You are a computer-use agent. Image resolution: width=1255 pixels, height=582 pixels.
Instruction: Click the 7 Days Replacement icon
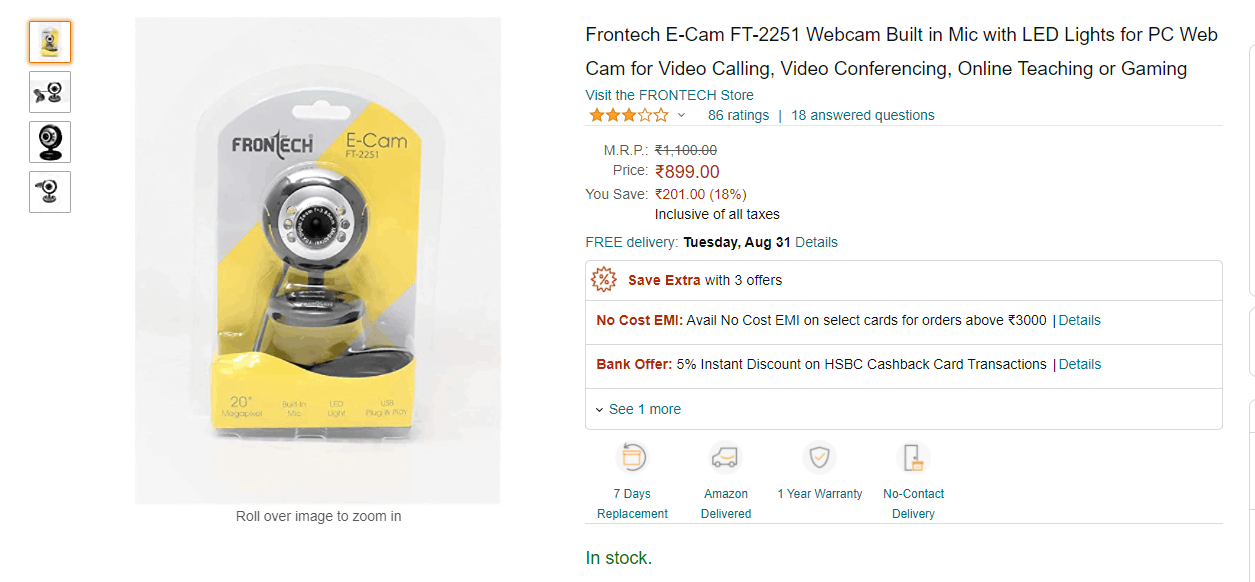(632, 458)
